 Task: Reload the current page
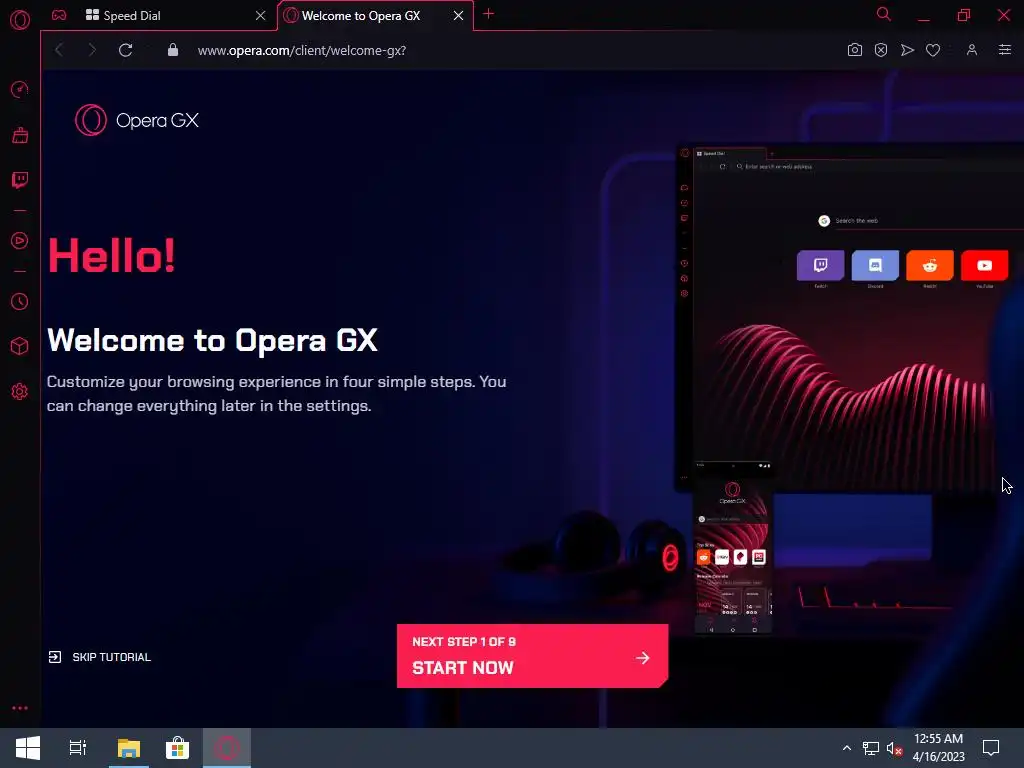pyautogui.click(x=125, y=50)
